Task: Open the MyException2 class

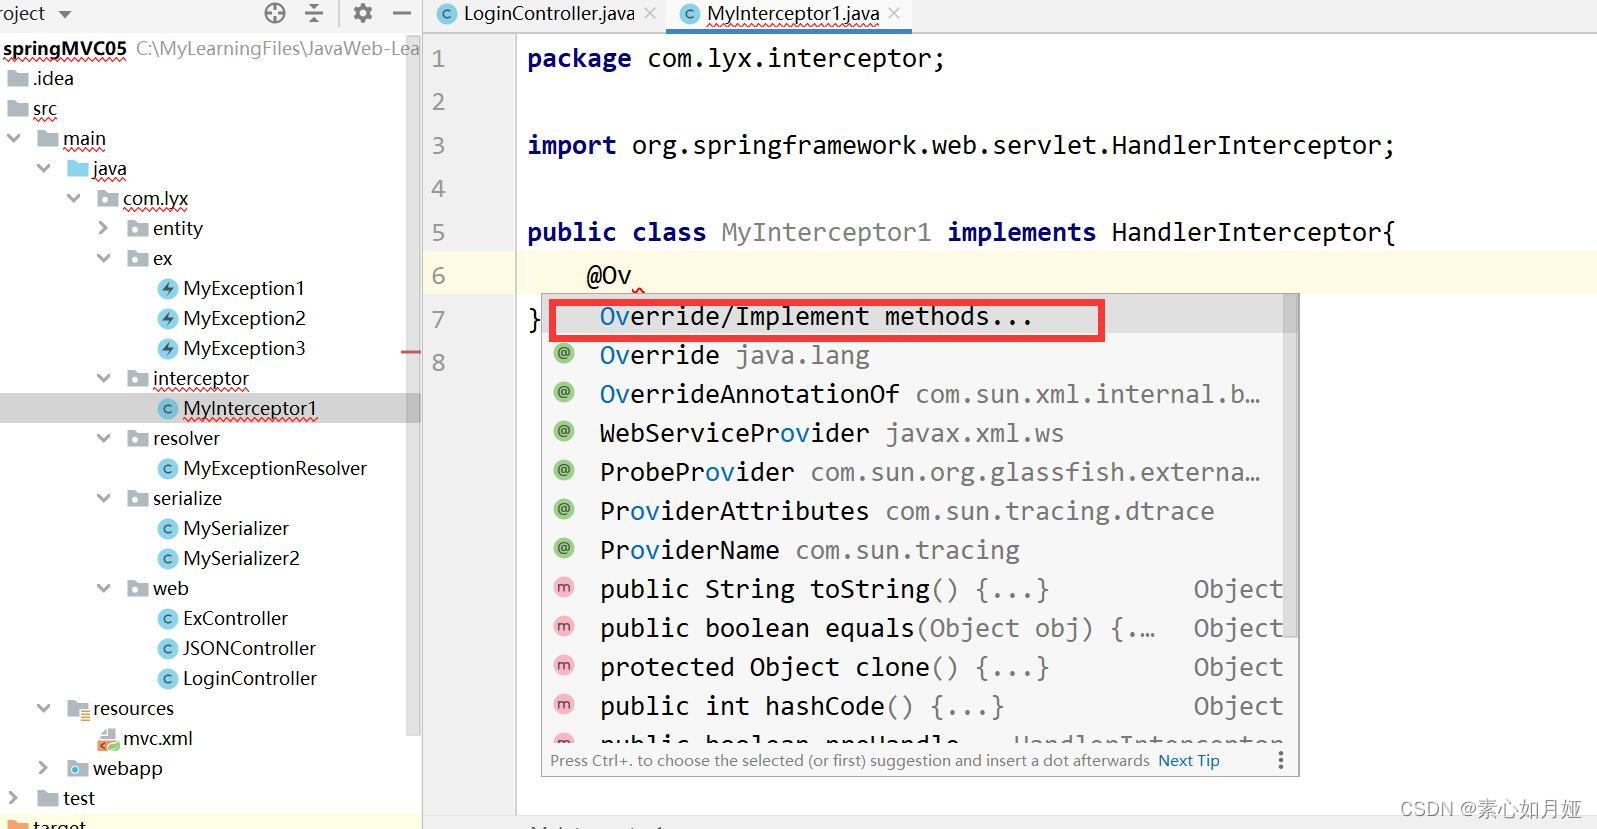Action: 244,318
